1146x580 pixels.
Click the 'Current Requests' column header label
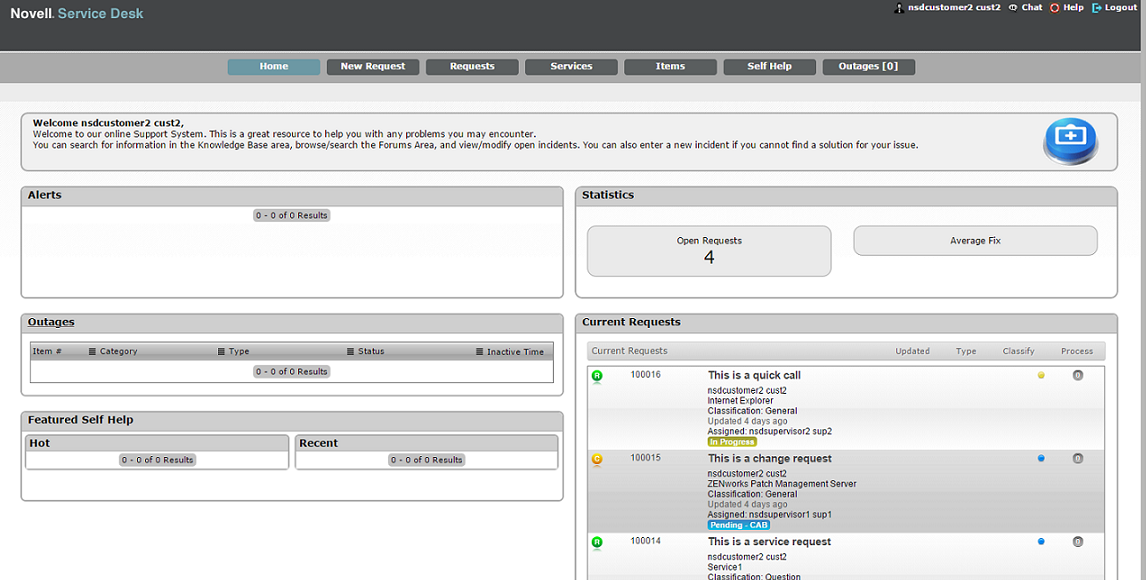(x=629, y=351)
